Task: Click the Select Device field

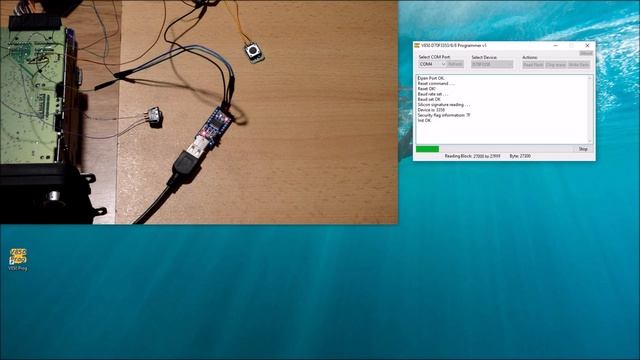Action: coord(492,64)
